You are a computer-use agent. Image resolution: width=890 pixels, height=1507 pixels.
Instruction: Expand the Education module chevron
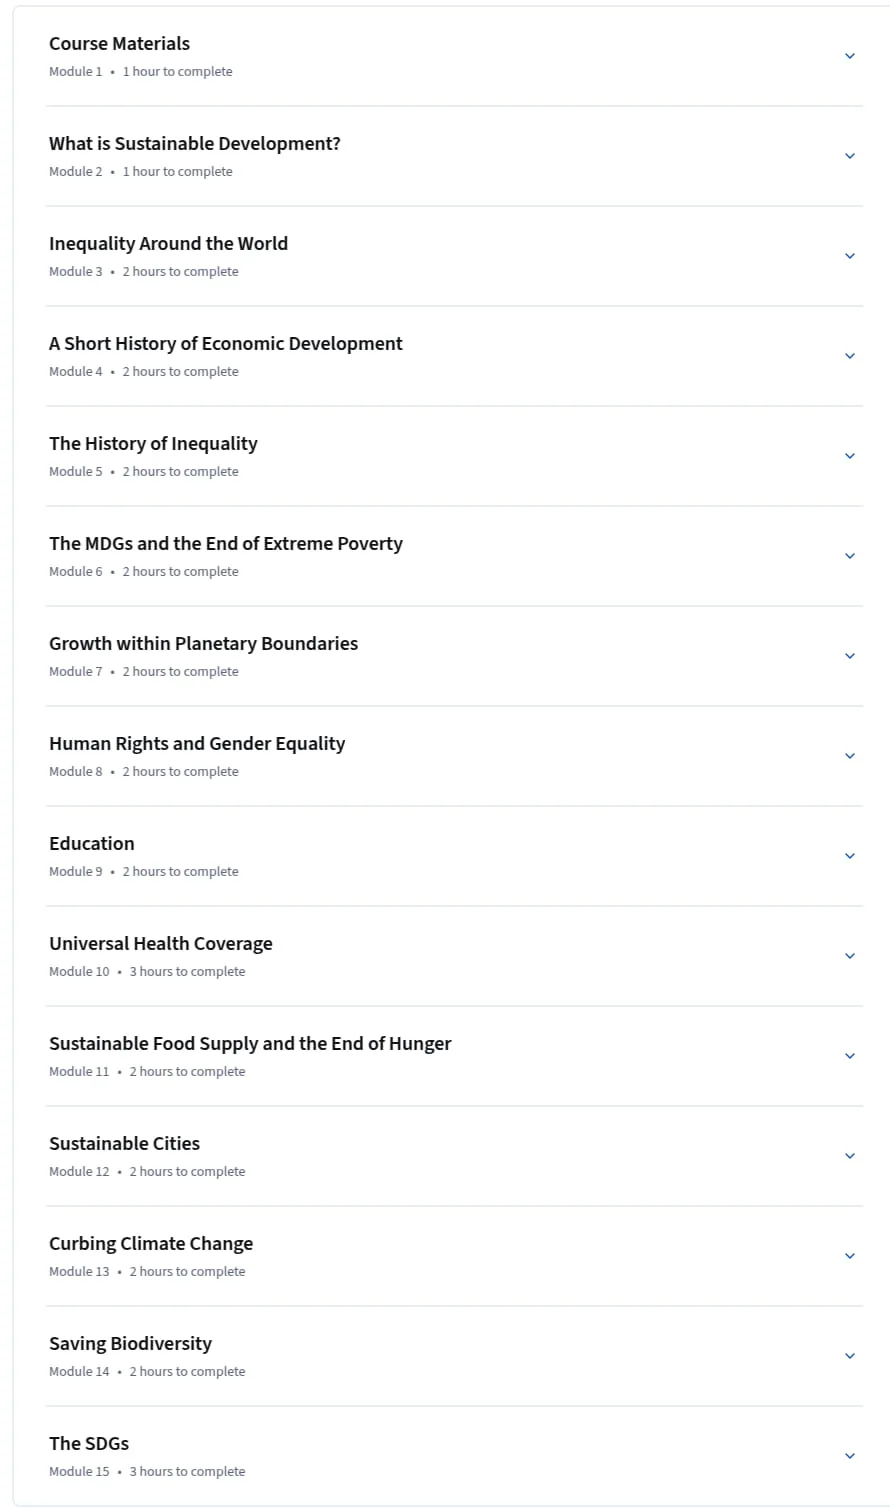coord(850,856)
